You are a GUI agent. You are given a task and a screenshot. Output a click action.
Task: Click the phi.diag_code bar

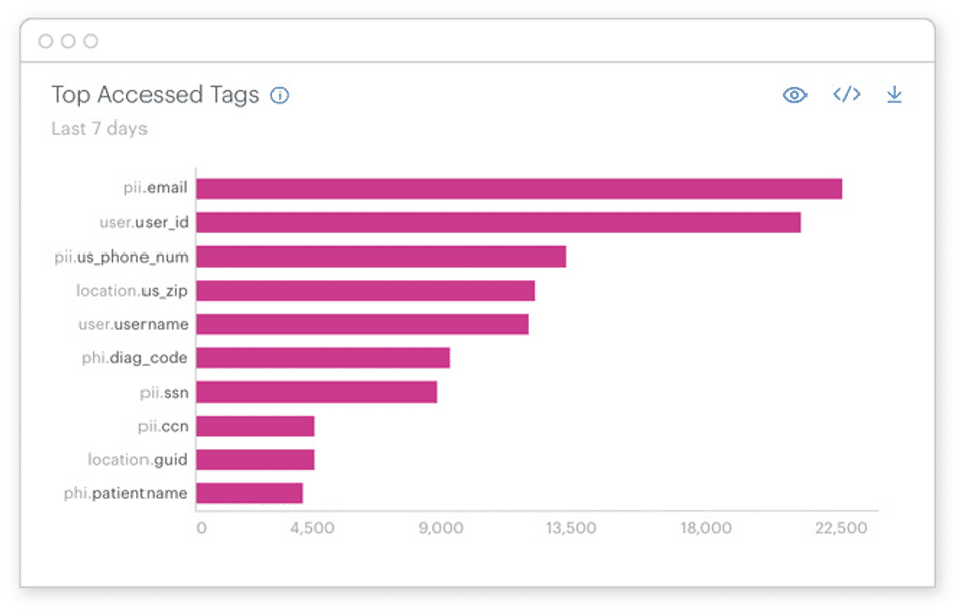323,358
